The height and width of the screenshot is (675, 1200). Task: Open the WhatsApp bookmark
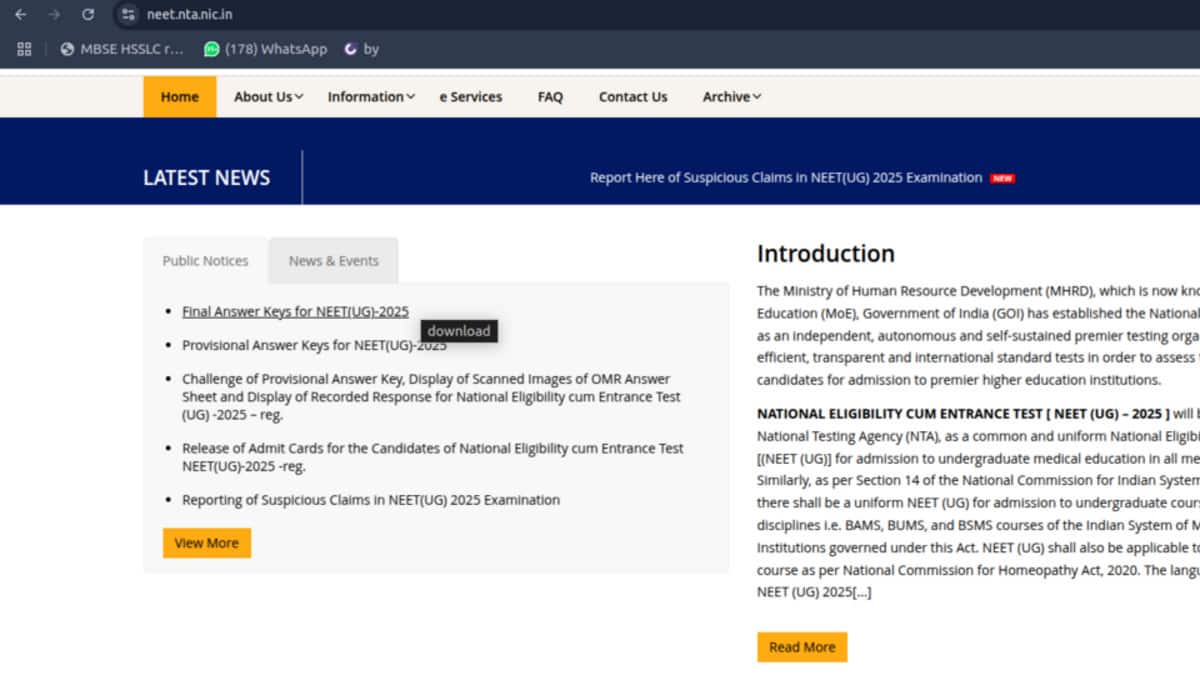tap(265, 49)
